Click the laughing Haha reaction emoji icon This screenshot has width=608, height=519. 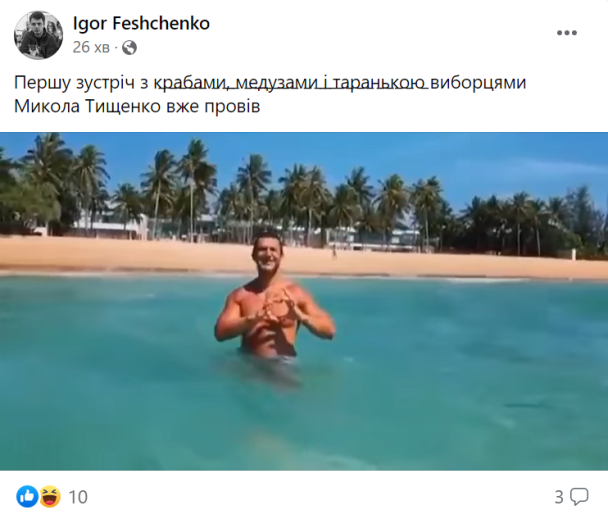pyautogui.click(x=50, y=497)
